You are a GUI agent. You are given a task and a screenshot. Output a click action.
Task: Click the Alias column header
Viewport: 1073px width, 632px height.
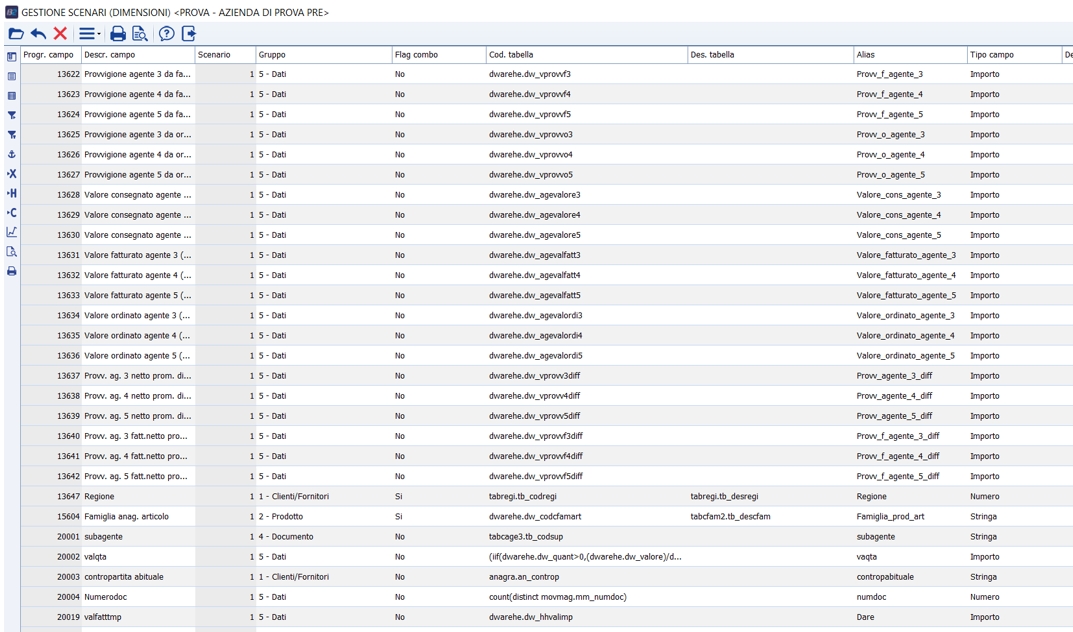click(x=910, y=55)
